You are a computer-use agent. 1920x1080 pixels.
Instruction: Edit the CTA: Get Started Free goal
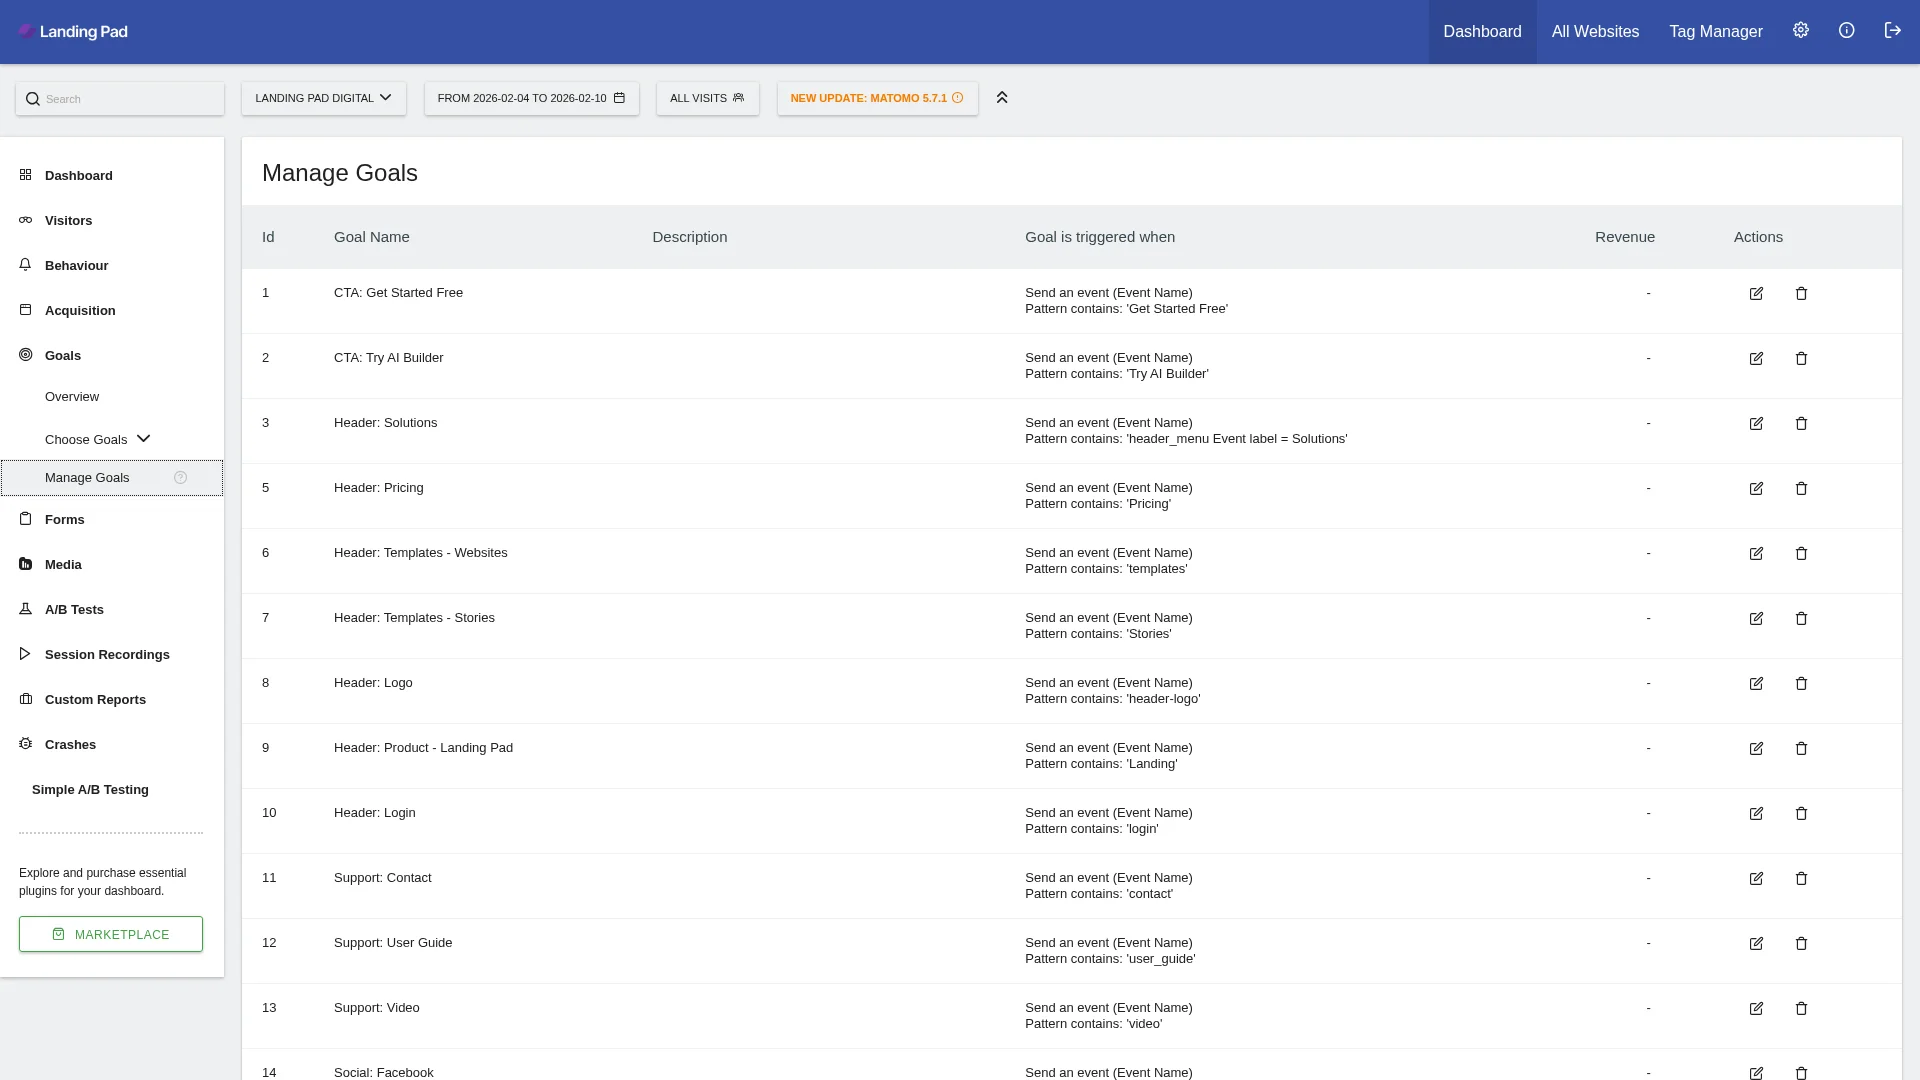(x=1756, y=294)
